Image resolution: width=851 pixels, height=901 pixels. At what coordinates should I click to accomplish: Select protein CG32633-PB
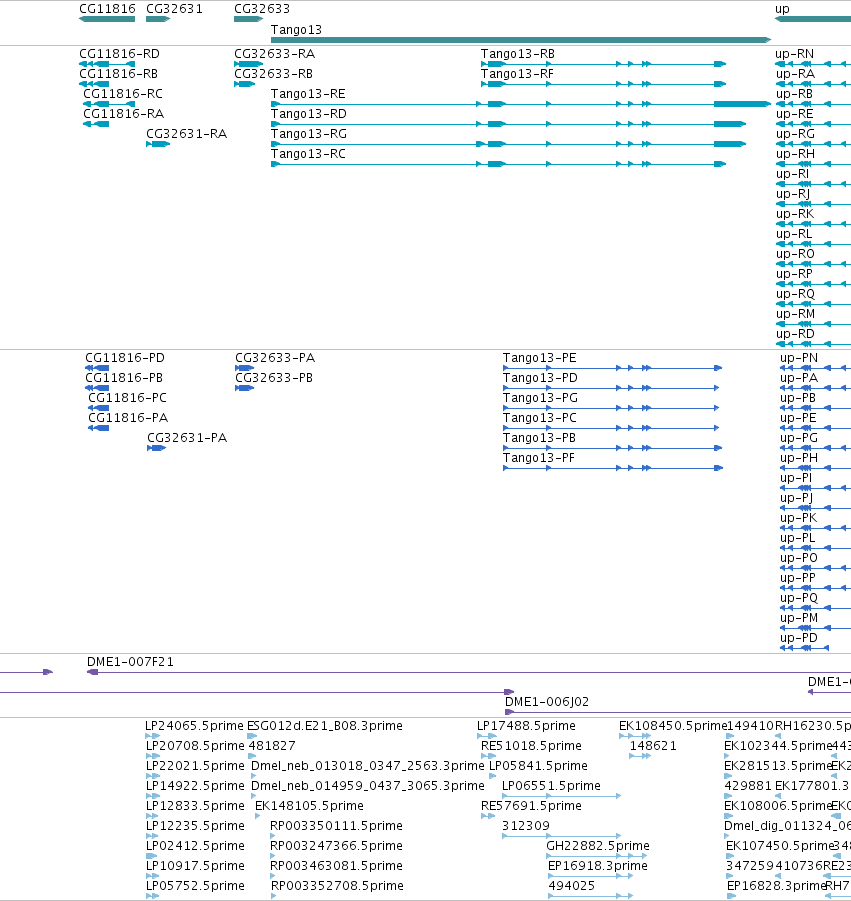coord(274,378)
